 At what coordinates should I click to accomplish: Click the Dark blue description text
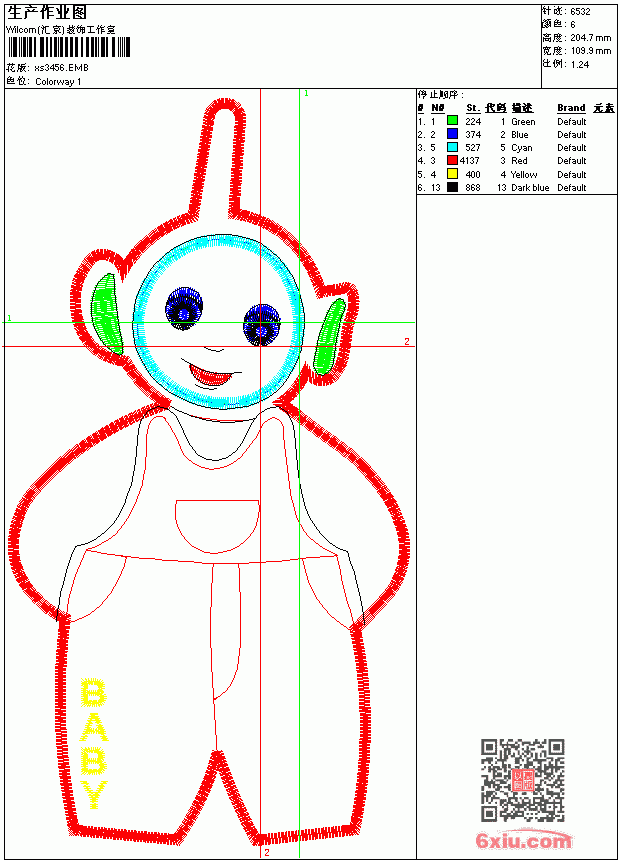click(530, 188)
